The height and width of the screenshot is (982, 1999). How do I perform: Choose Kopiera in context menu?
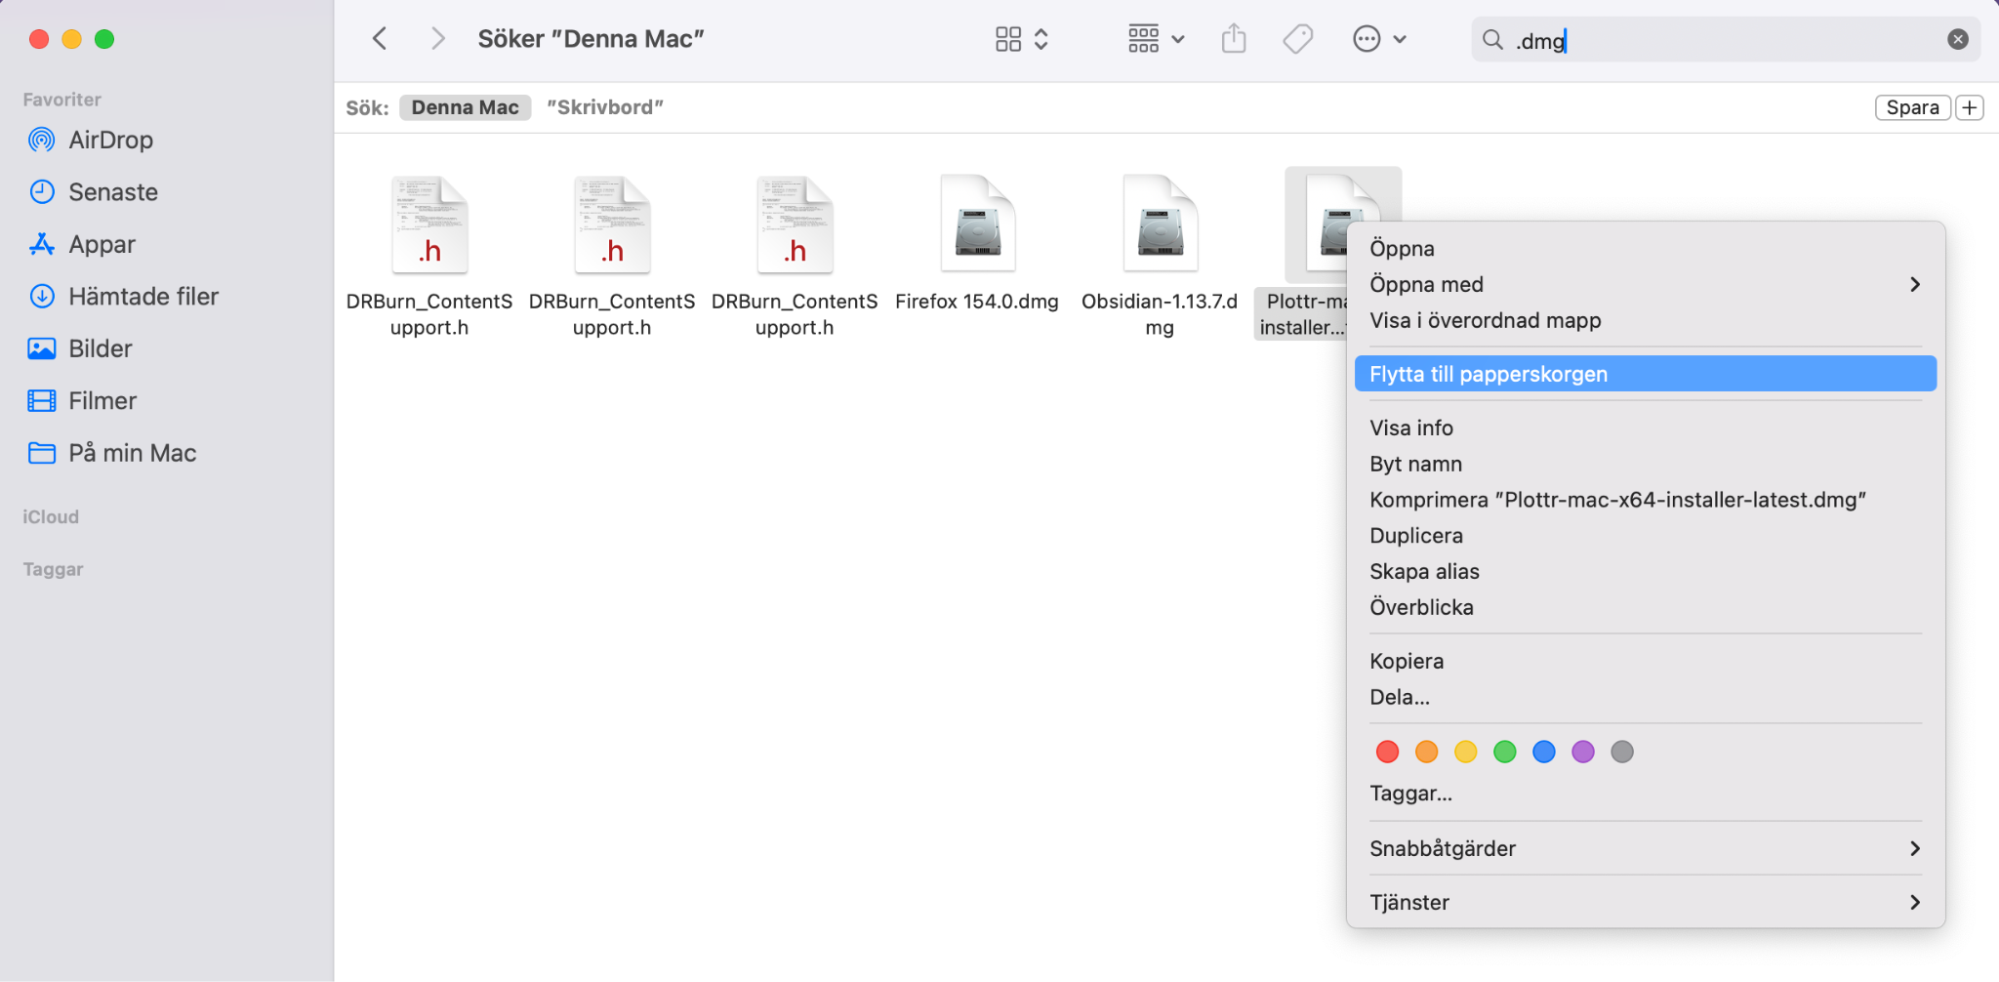(x=1645, y=661)
